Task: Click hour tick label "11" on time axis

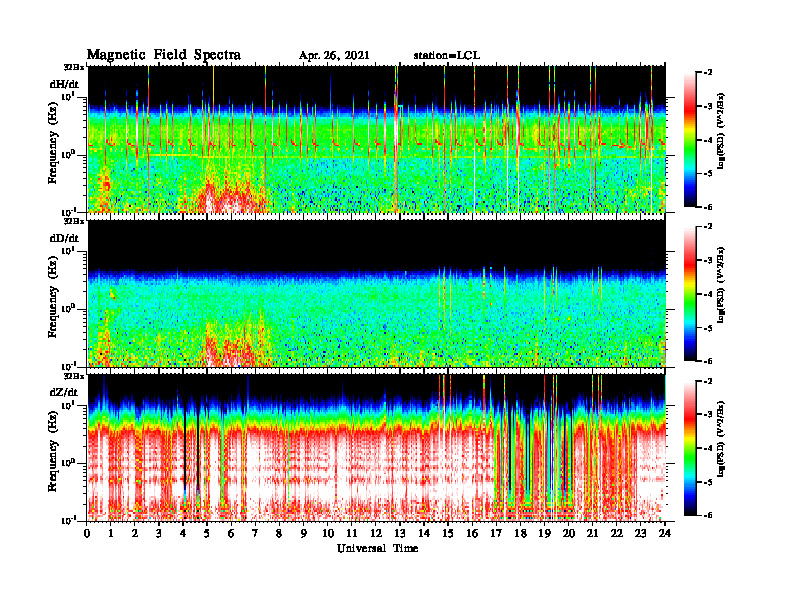Action: click(x=352, y=534)
